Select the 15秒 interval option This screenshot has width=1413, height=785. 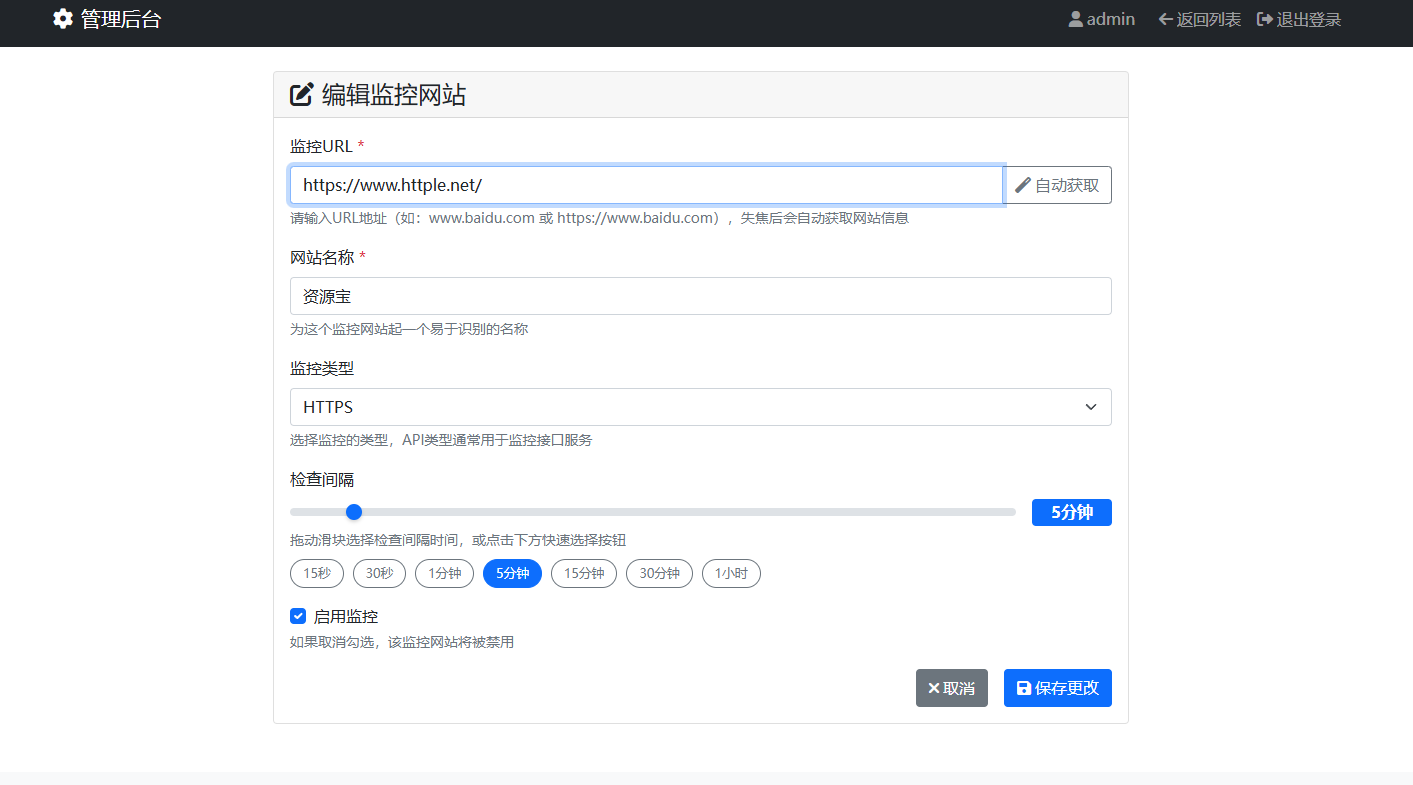click(316, 573)
